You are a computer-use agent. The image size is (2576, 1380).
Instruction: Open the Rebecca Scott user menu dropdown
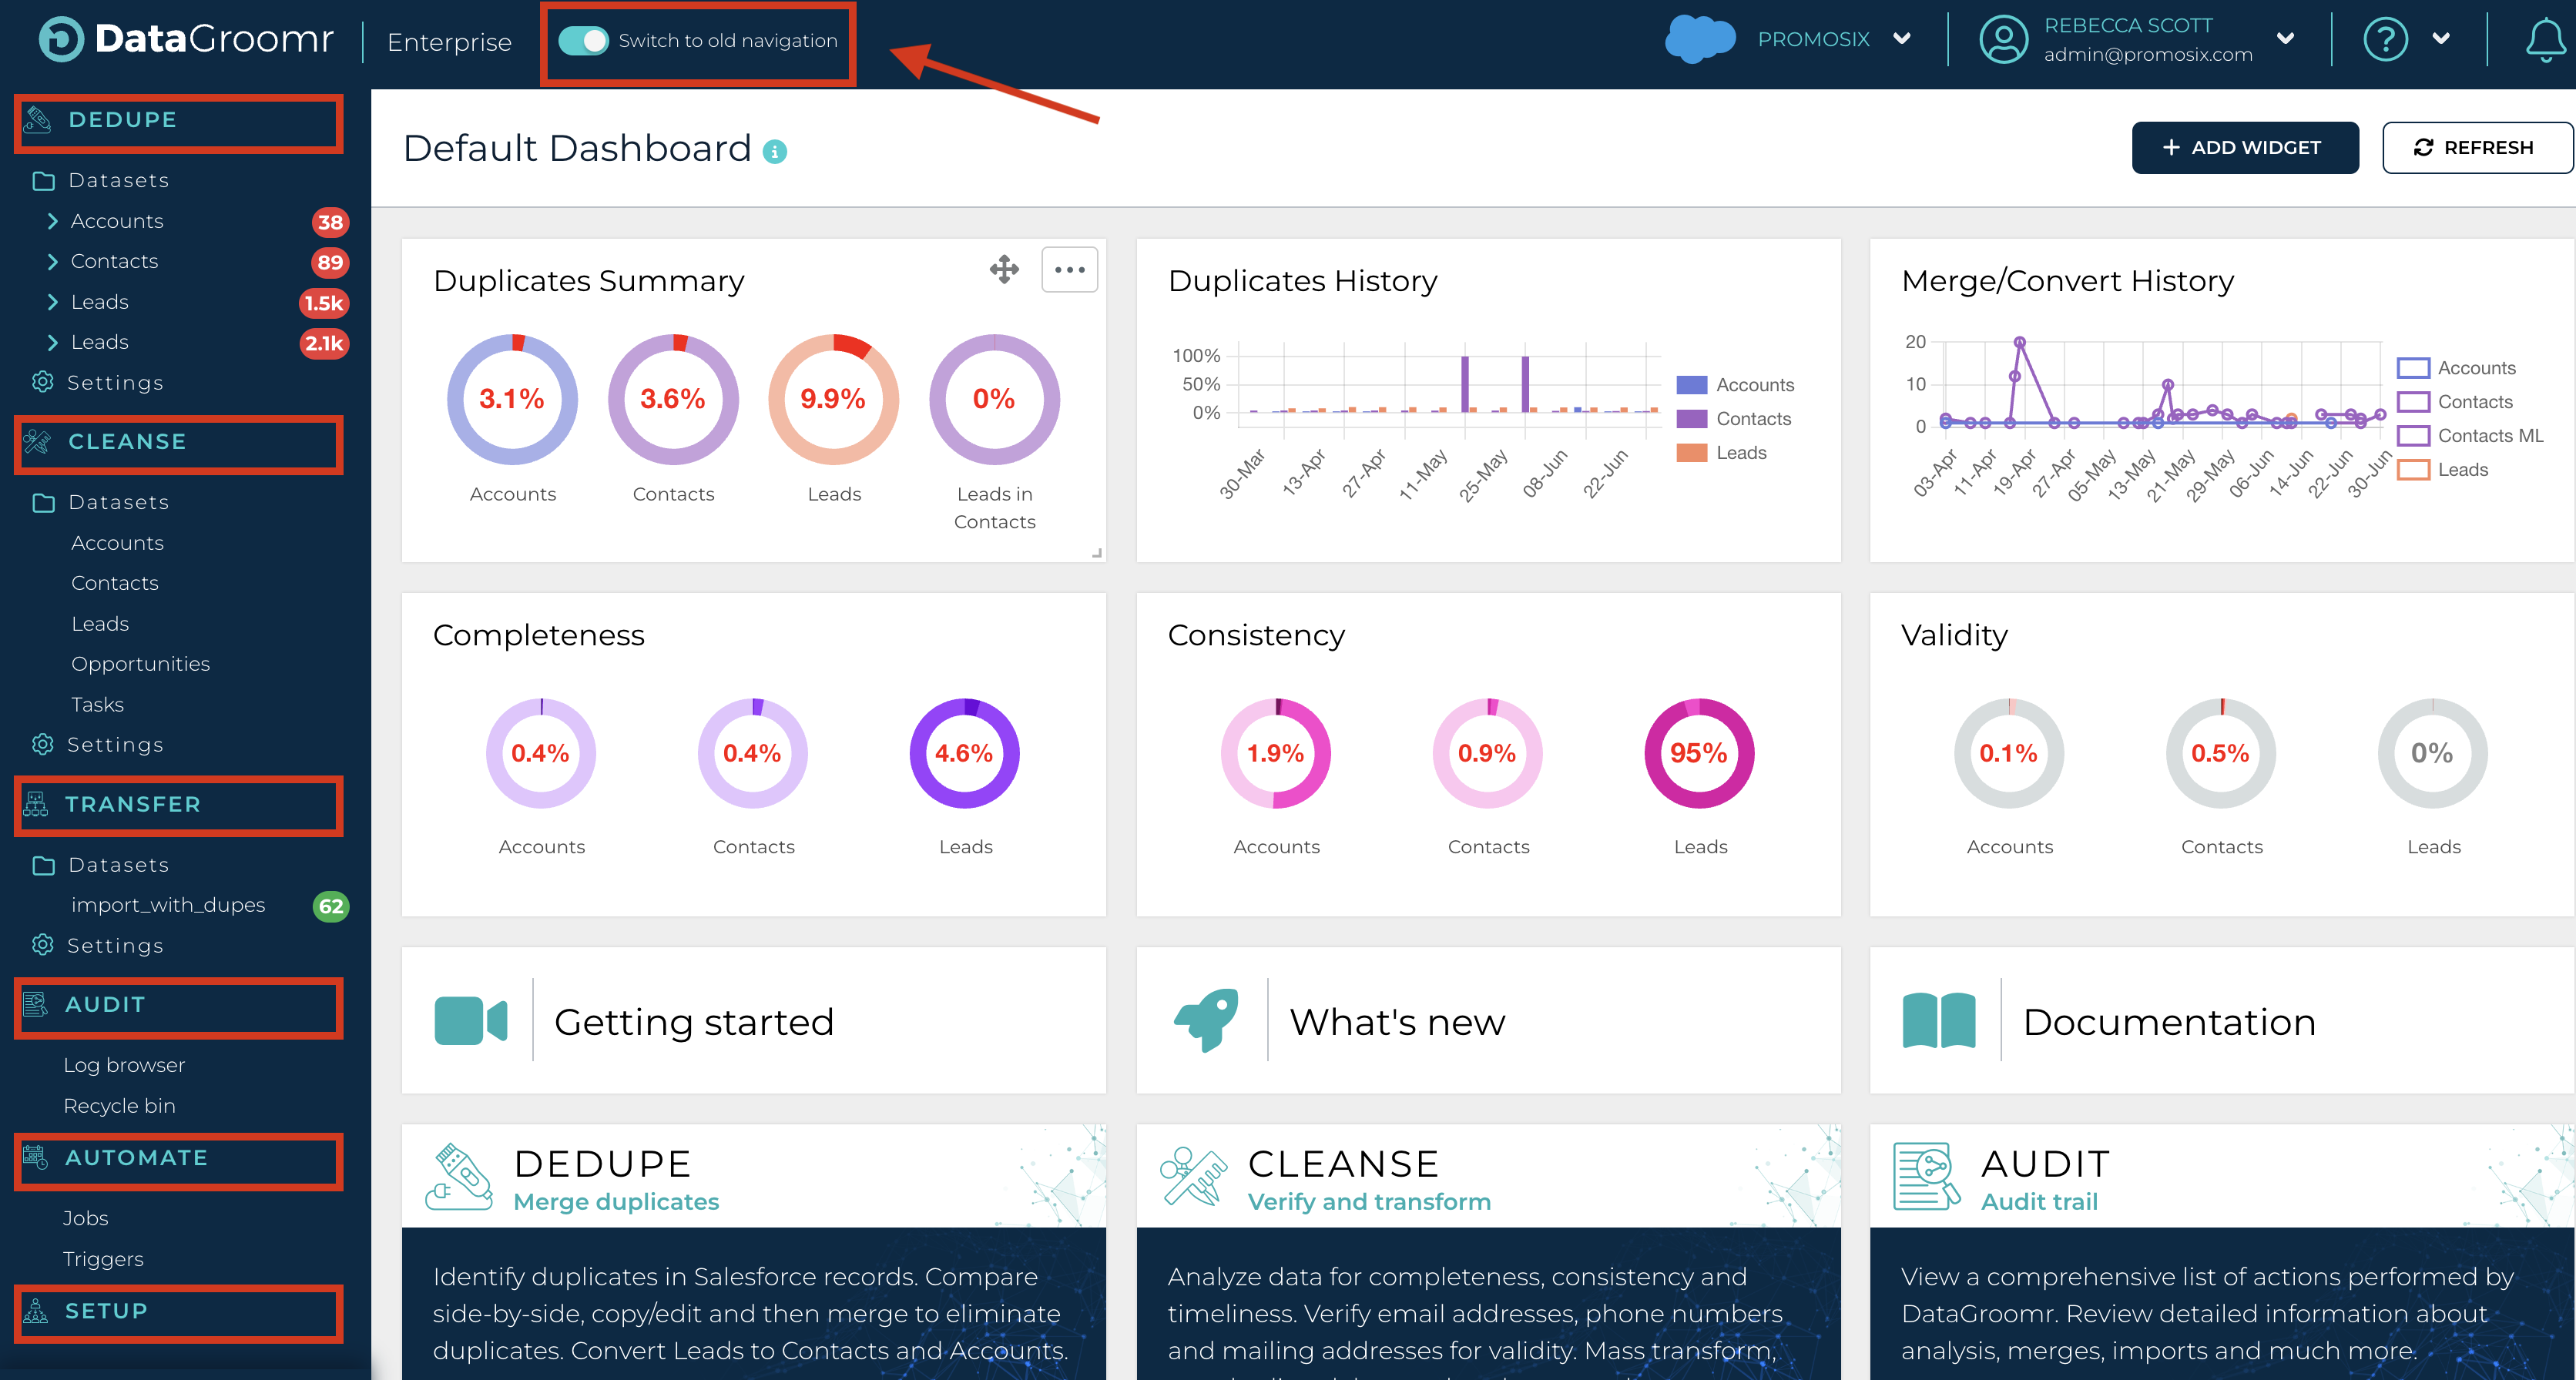coord(2285,39)
